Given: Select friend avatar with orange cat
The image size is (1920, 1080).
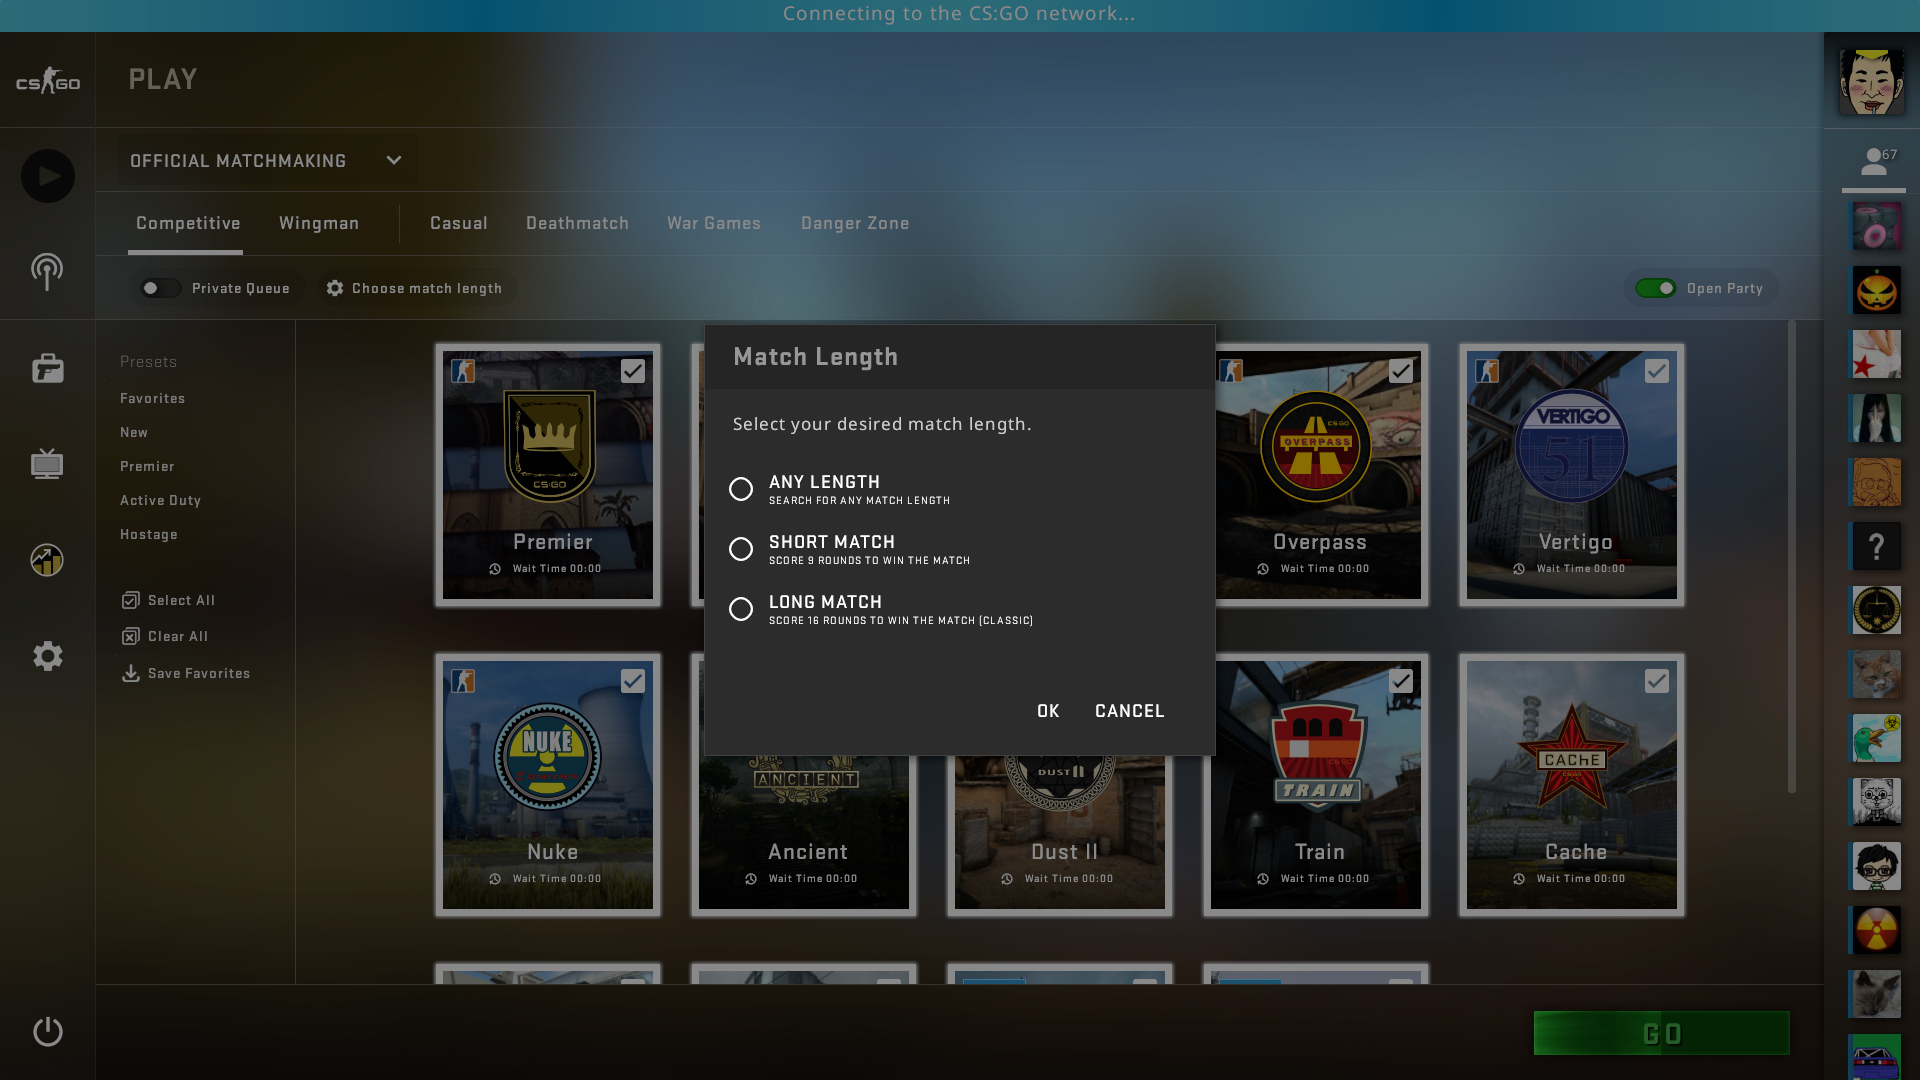Looking at the screenshot, I should [1876, 674].
